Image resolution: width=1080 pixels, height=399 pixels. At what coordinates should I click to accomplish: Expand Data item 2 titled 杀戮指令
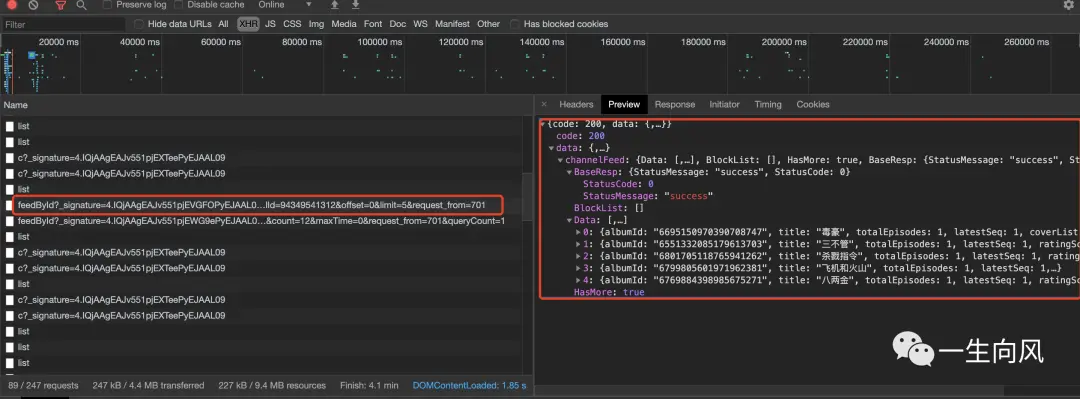pyautogui.click(x=579, y=256)
